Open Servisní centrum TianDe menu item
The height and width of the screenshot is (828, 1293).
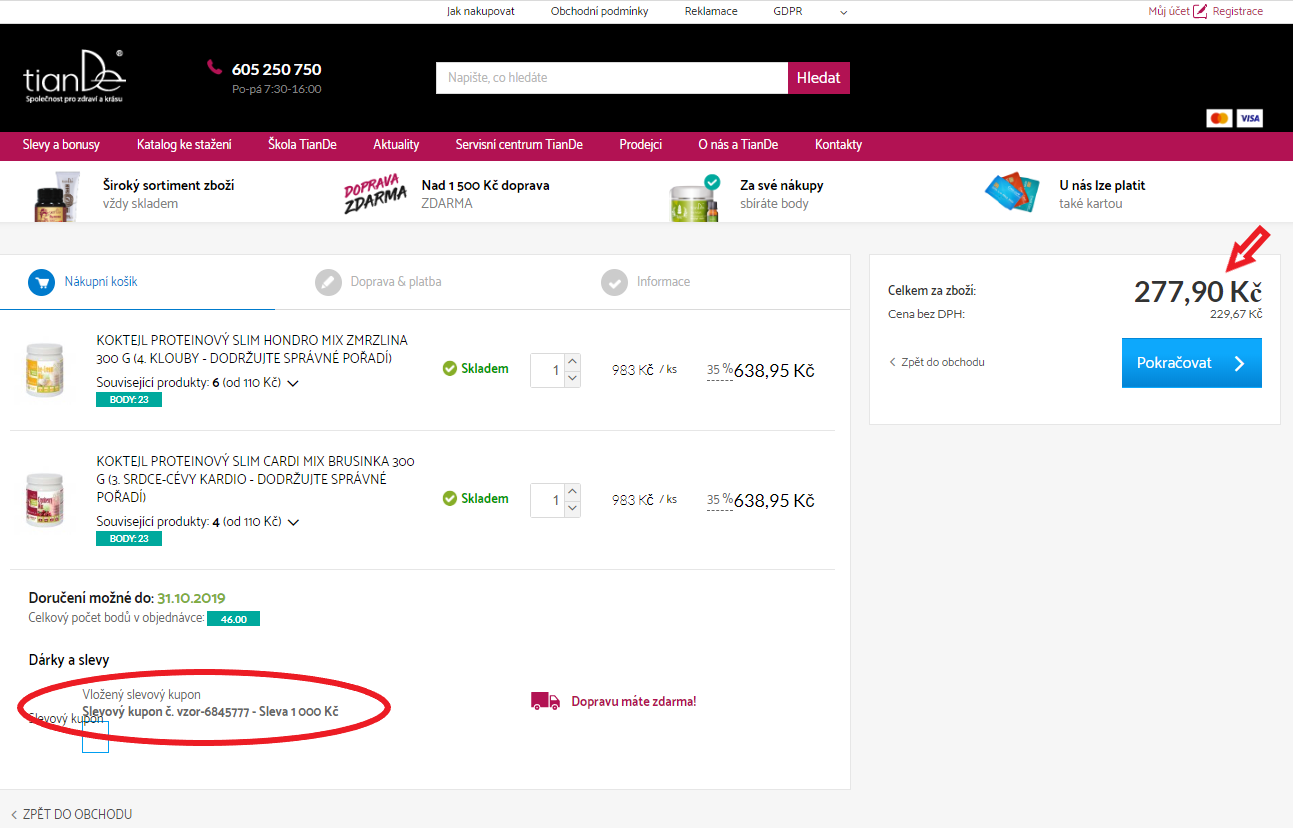(519, 145)
